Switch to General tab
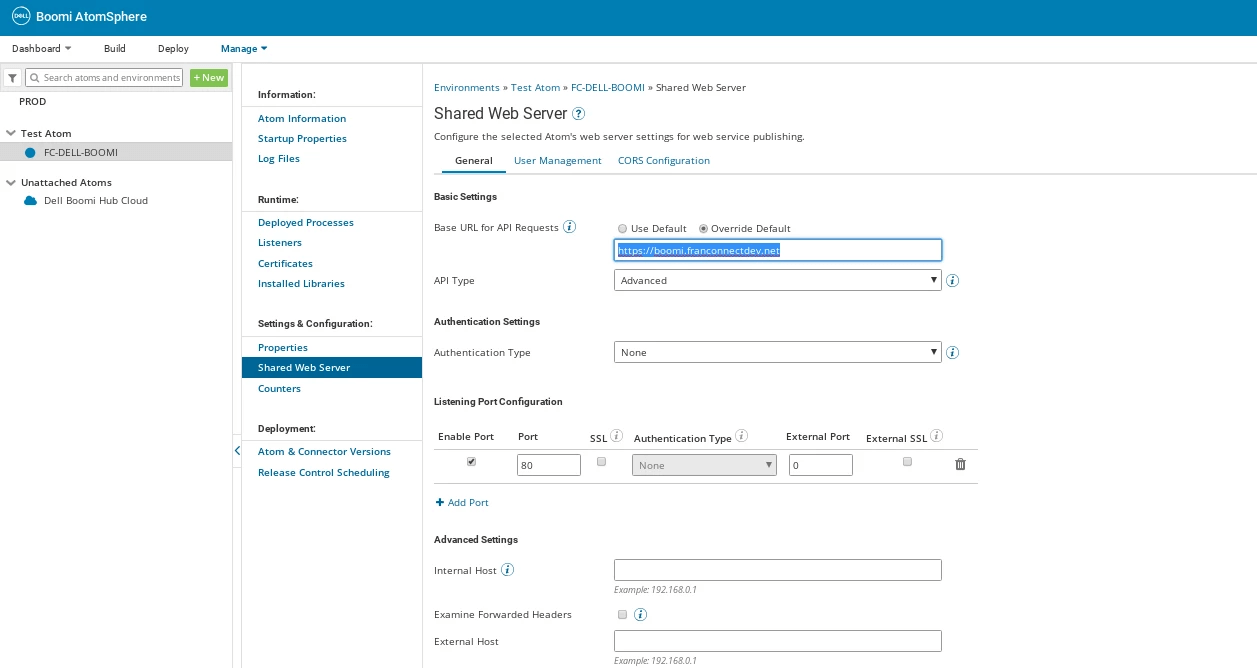This screenshot has width=1257, height=668. pyautogui.click(x=473, y=160)
